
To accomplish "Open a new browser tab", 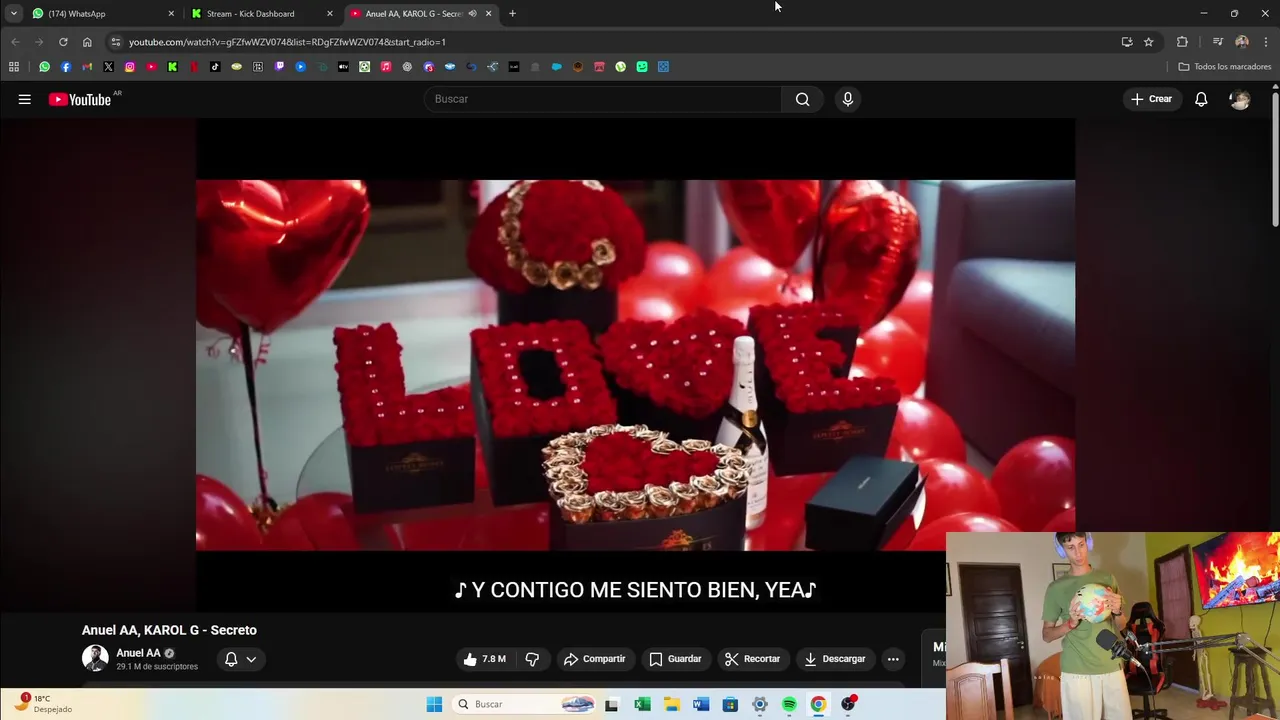I will 512,13.
